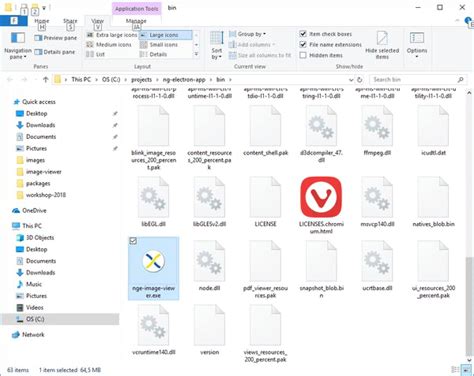Image resolution: width=474 pixels, height=376 pixels.
Task: Toggle the Preview pane
Action: (x=55, y=38)
